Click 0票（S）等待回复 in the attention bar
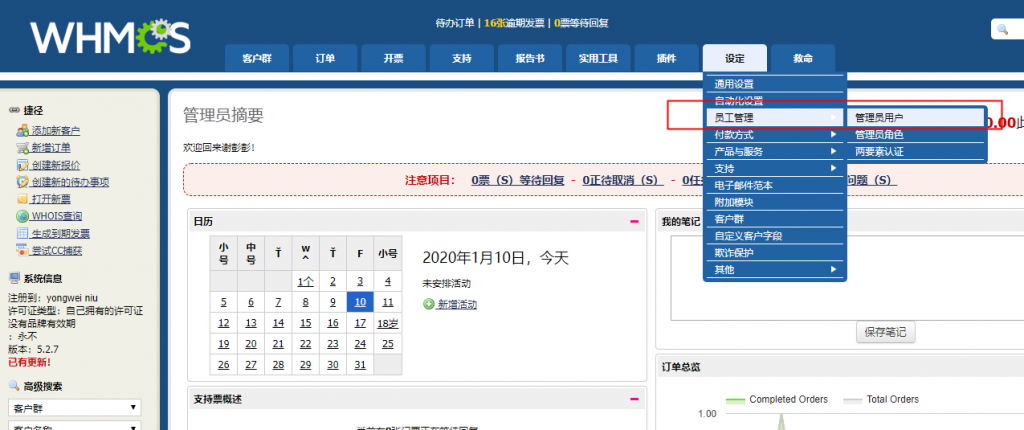 tap(517, 180)
